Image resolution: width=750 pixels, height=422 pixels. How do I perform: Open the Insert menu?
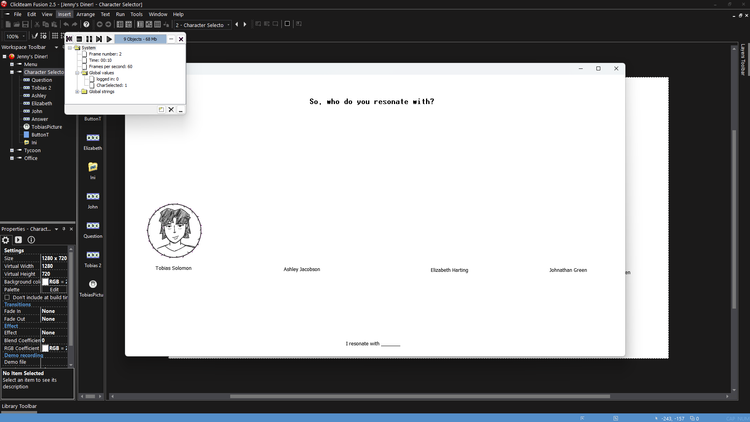pyautogui.click(x=64, y=14)
